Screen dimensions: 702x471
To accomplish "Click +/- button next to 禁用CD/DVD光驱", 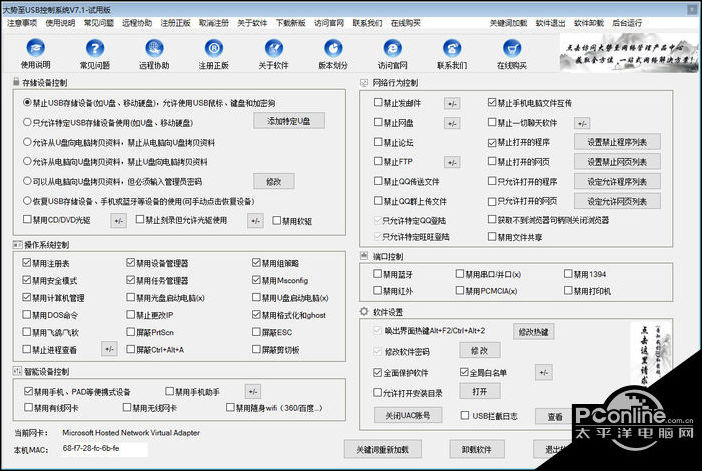I will click(118, 221).
